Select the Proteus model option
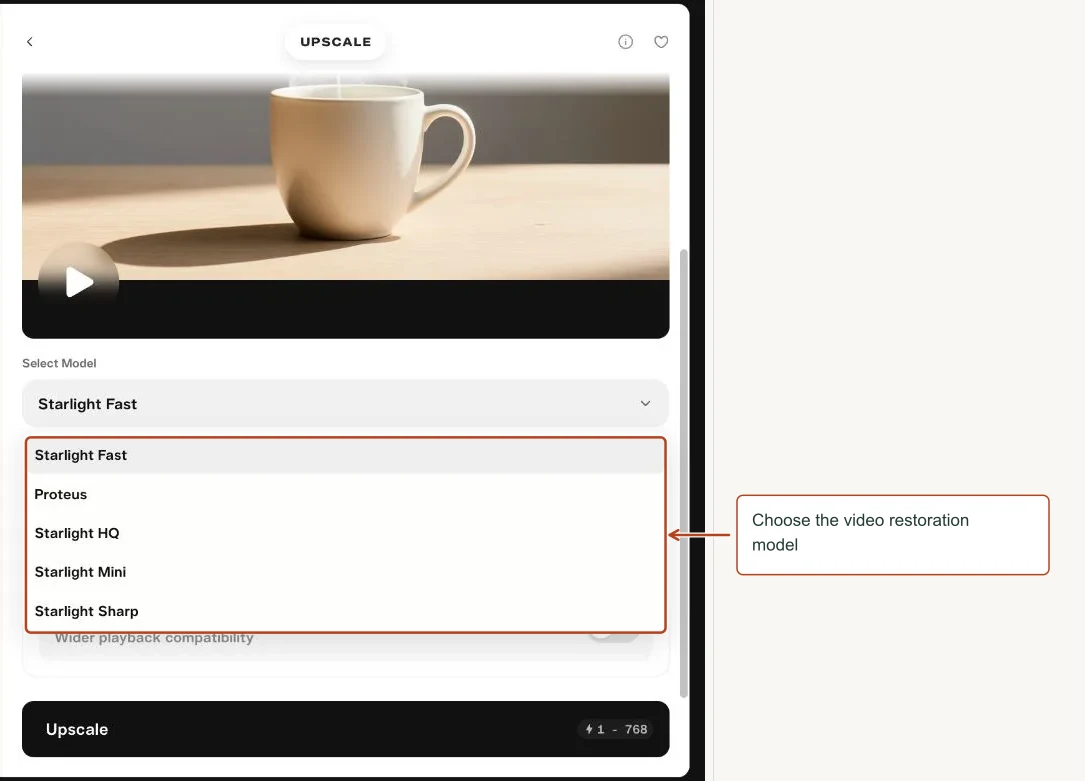The image size is (1085, 781). click(x=345, y=495)
